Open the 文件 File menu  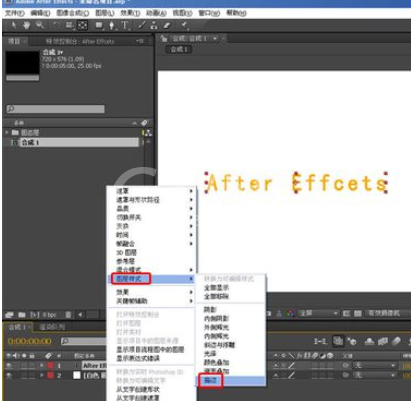pos(14,13)
